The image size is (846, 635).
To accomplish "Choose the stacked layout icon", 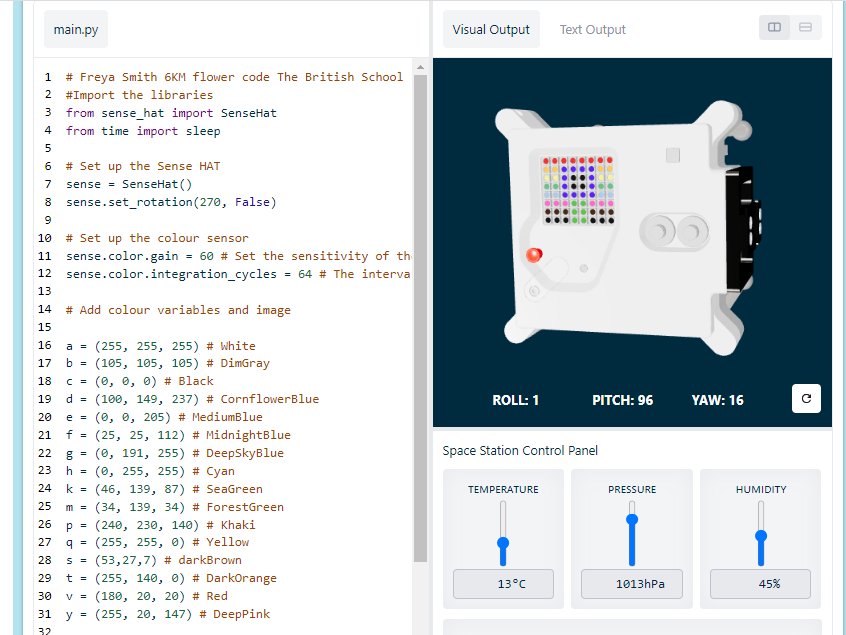I will 806,28.
